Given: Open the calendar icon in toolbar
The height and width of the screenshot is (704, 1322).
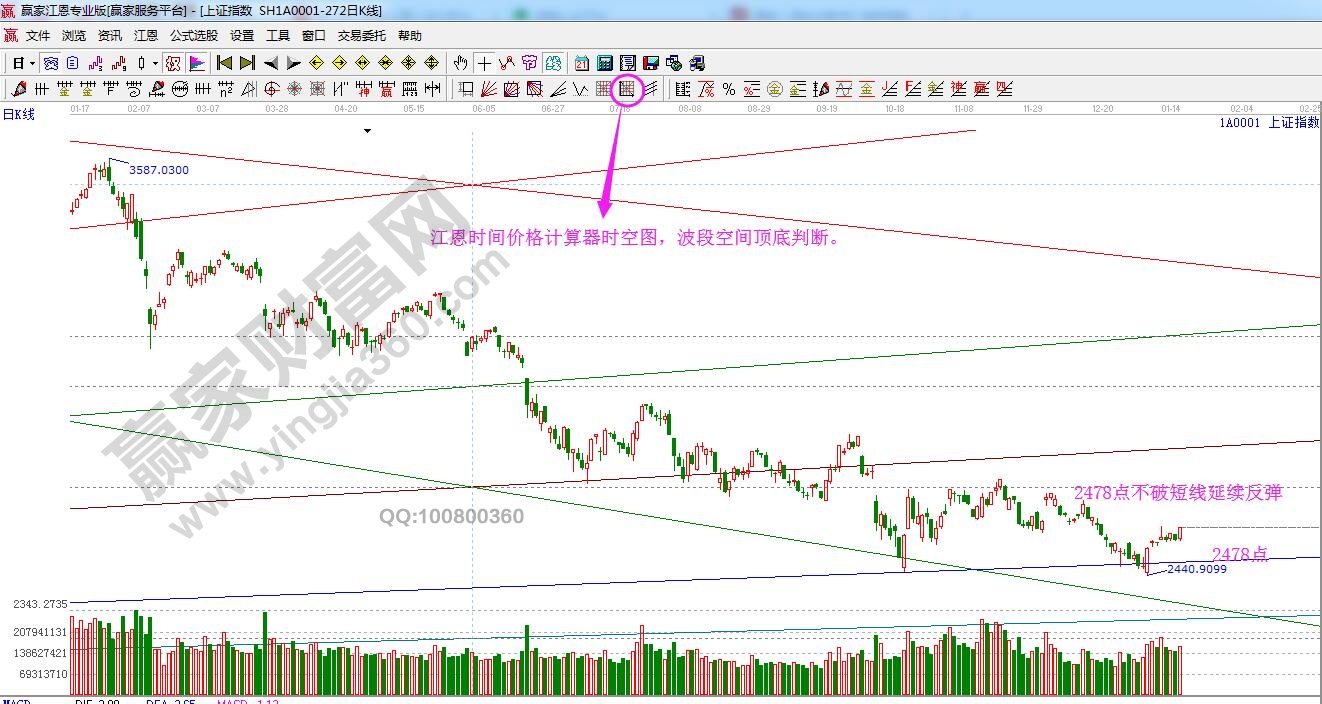Looking at the screenshot, I should [581, 63].
